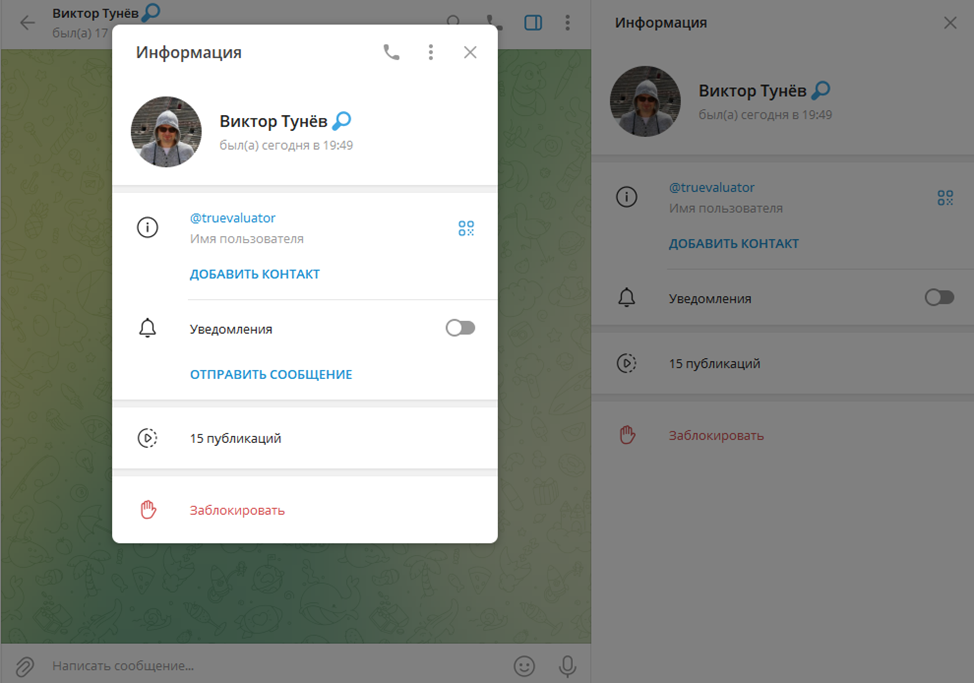Click the emoji status icon next to the side panel name
Screen dimensions: 974x683
point(821,91)
